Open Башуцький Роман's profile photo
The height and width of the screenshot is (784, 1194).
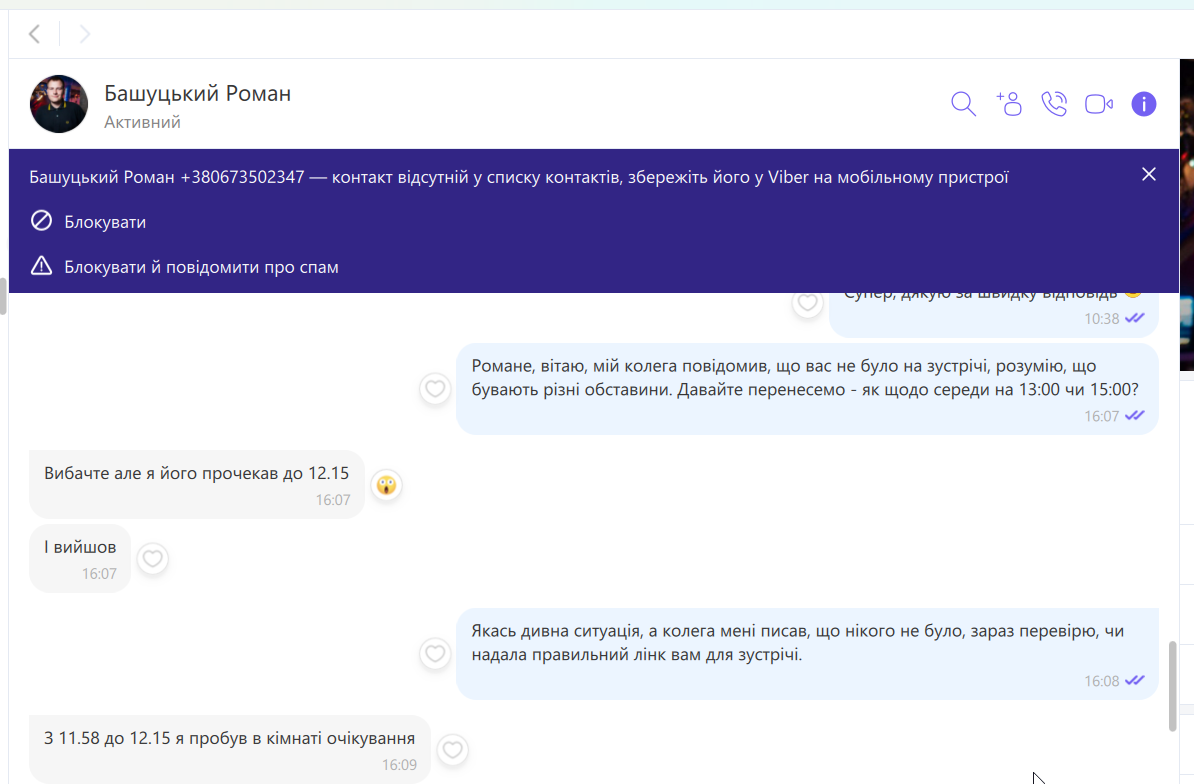tap(59, 104)
